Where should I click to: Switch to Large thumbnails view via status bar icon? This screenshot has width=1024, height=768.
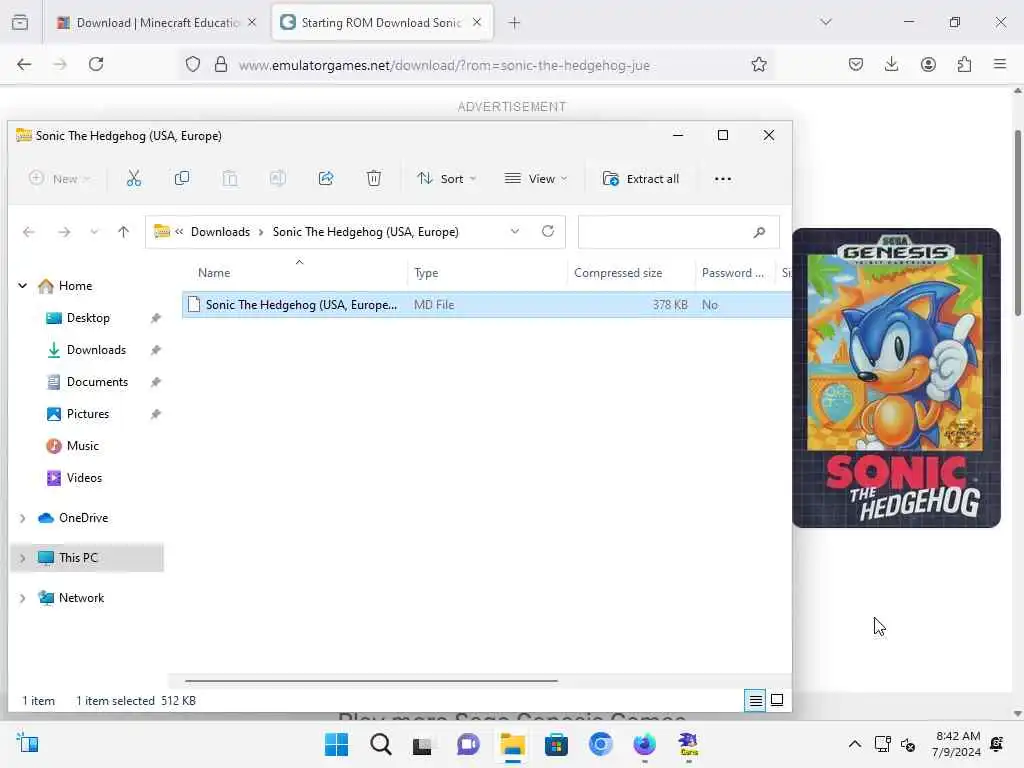[x=777, y=701]
